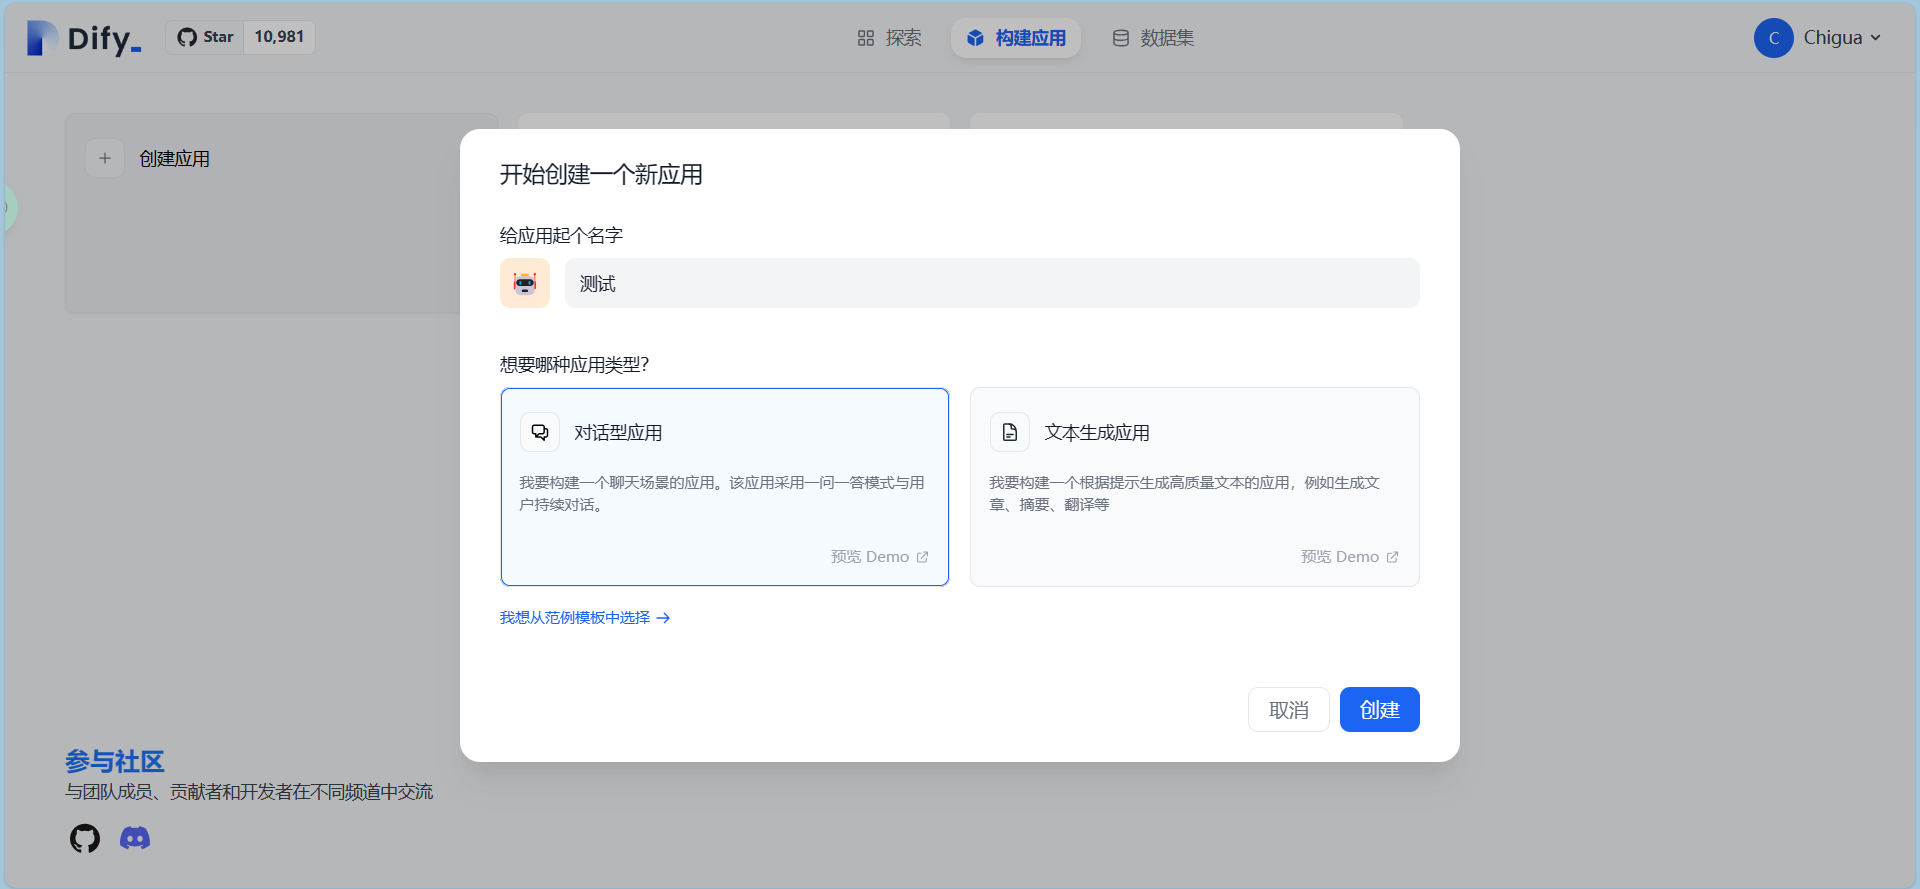This screenshot has width=1920, height=889.
Task: Click the chat bubble icon for 对话型应用
Action: [x=540, y=432]
